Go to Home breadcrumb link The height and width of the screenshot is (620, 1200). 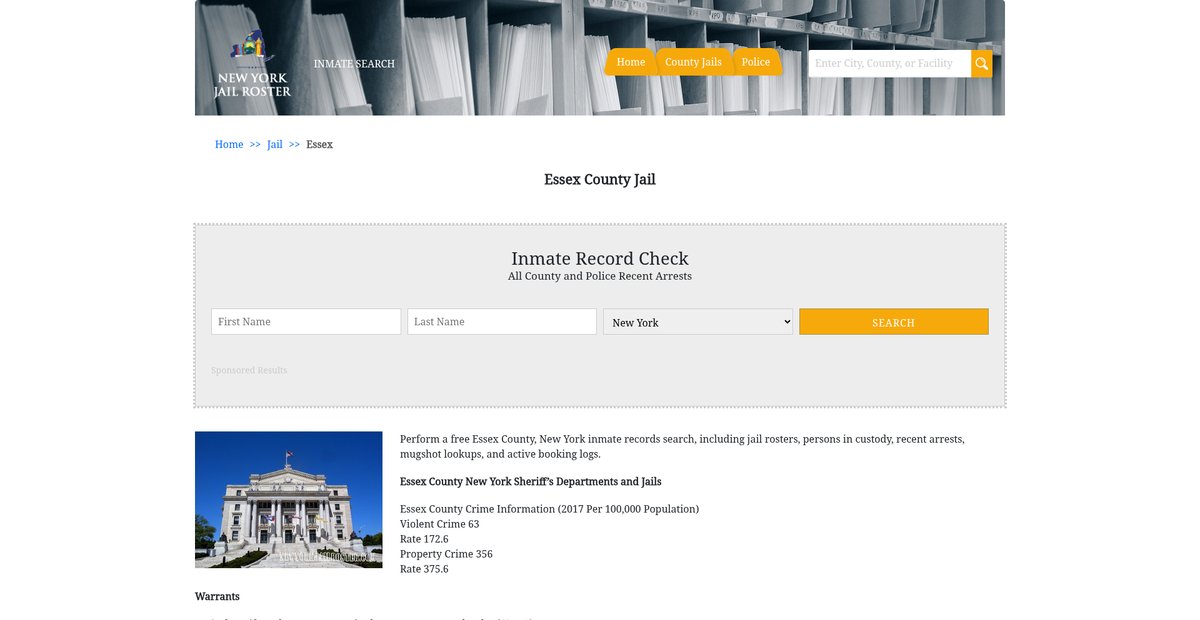click(229, 145)
